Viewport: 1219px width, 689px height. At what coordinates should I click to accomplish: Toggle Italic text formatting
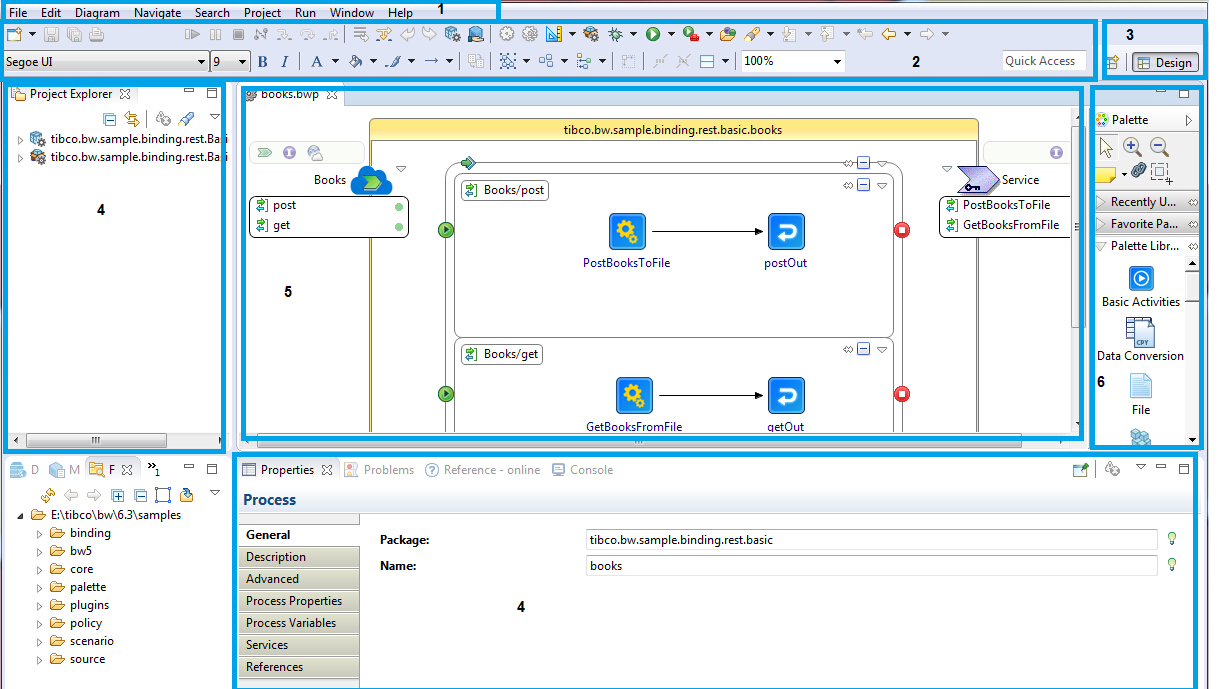[x=285, y=62]
